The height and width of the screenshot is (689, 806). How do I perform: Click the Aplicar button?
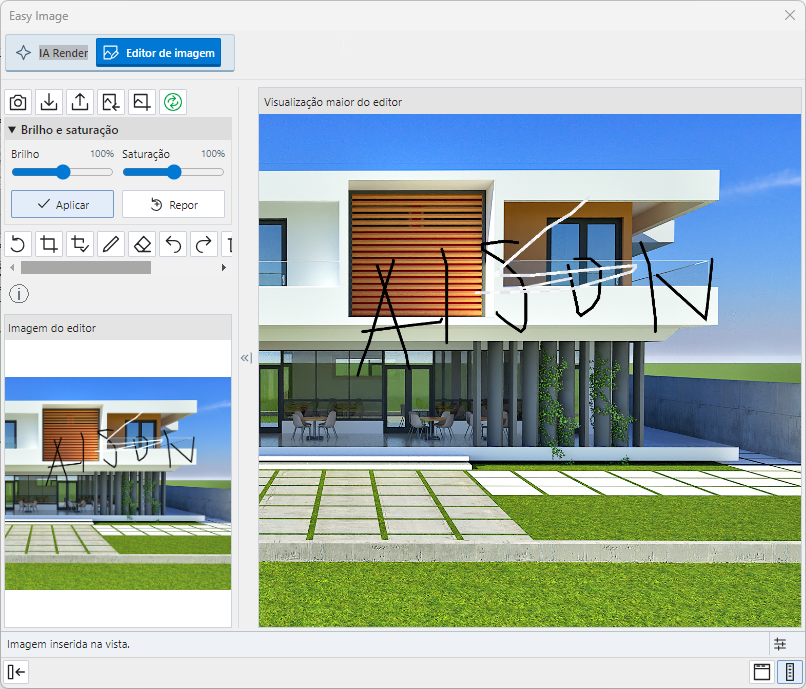pos(63,205)
